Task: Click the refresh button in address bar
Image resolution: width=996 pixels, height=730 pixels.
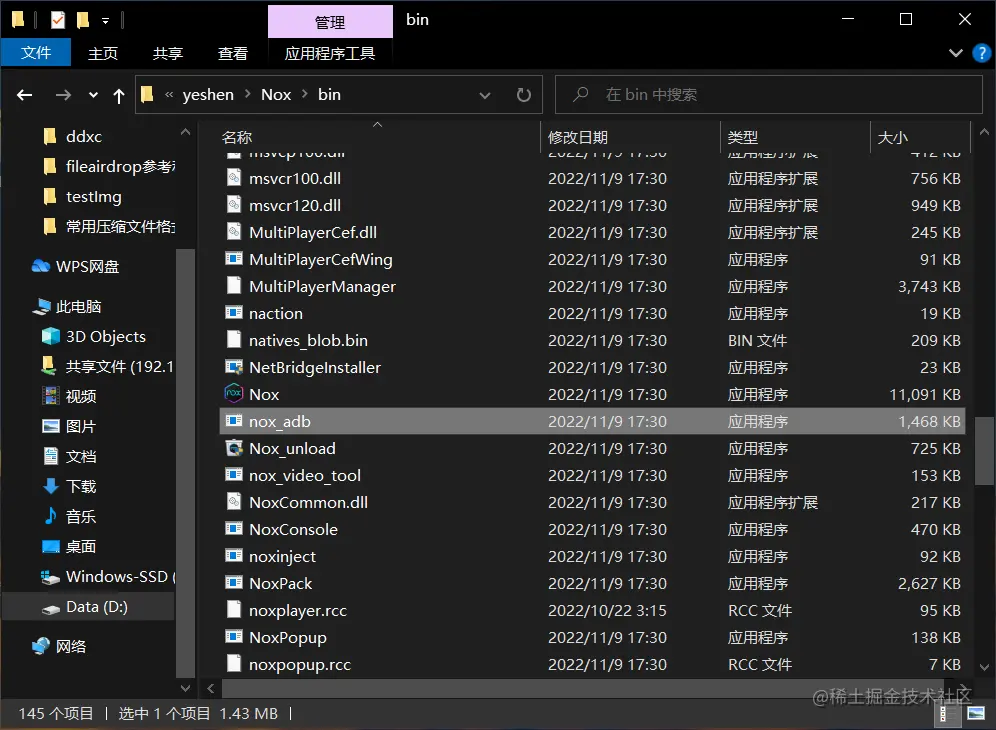Action: [x=523, y=95]
